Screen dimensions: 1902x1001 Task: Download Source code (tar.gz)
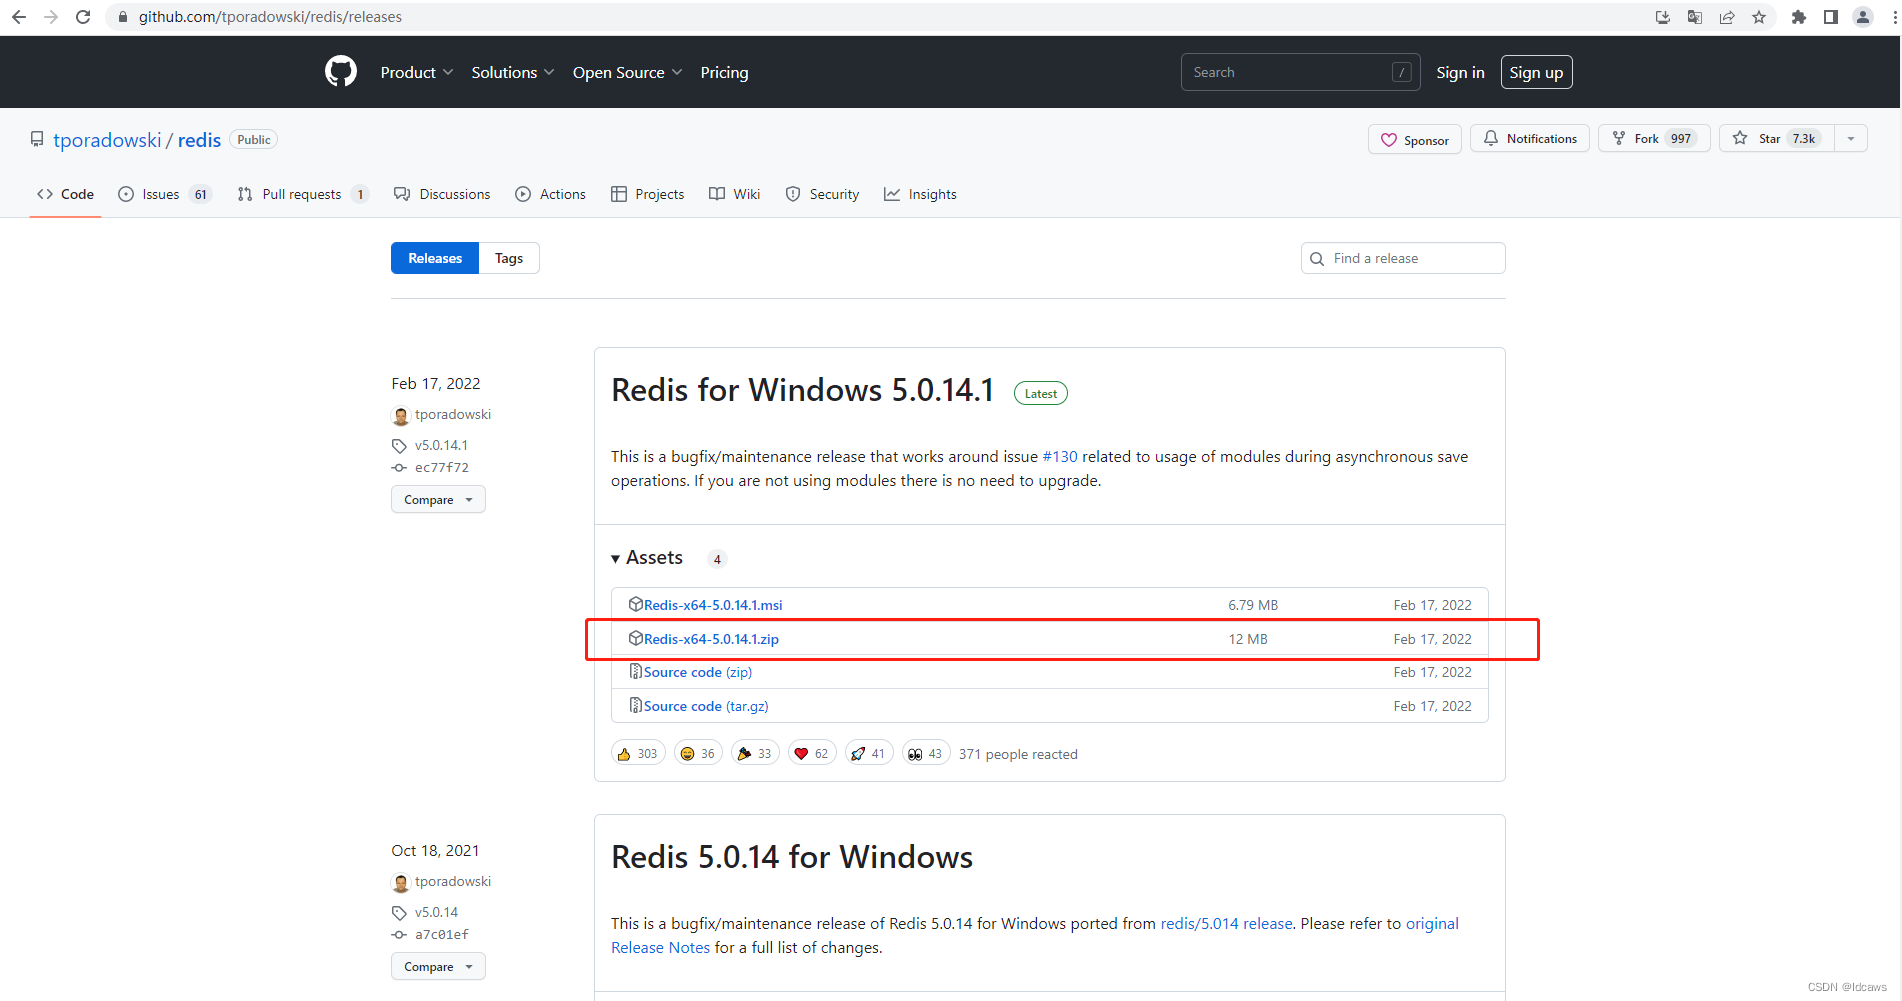706,706
